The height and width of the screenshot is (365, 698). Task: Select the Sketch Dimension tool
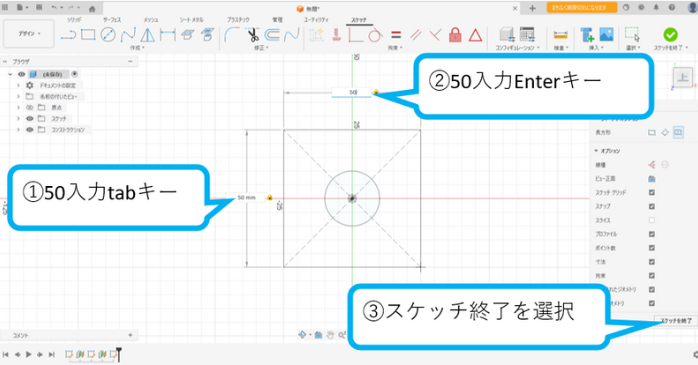(x=167, y=34)
